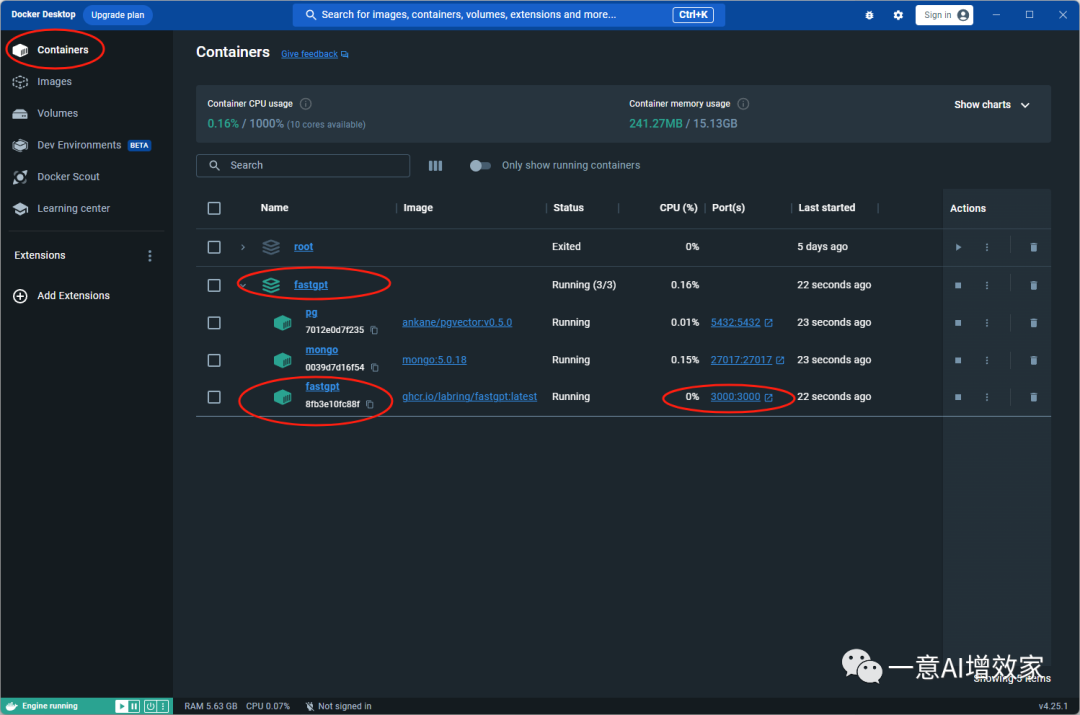Open image ghcr.io/labring/fastgpt:latest link

(469, 397)
